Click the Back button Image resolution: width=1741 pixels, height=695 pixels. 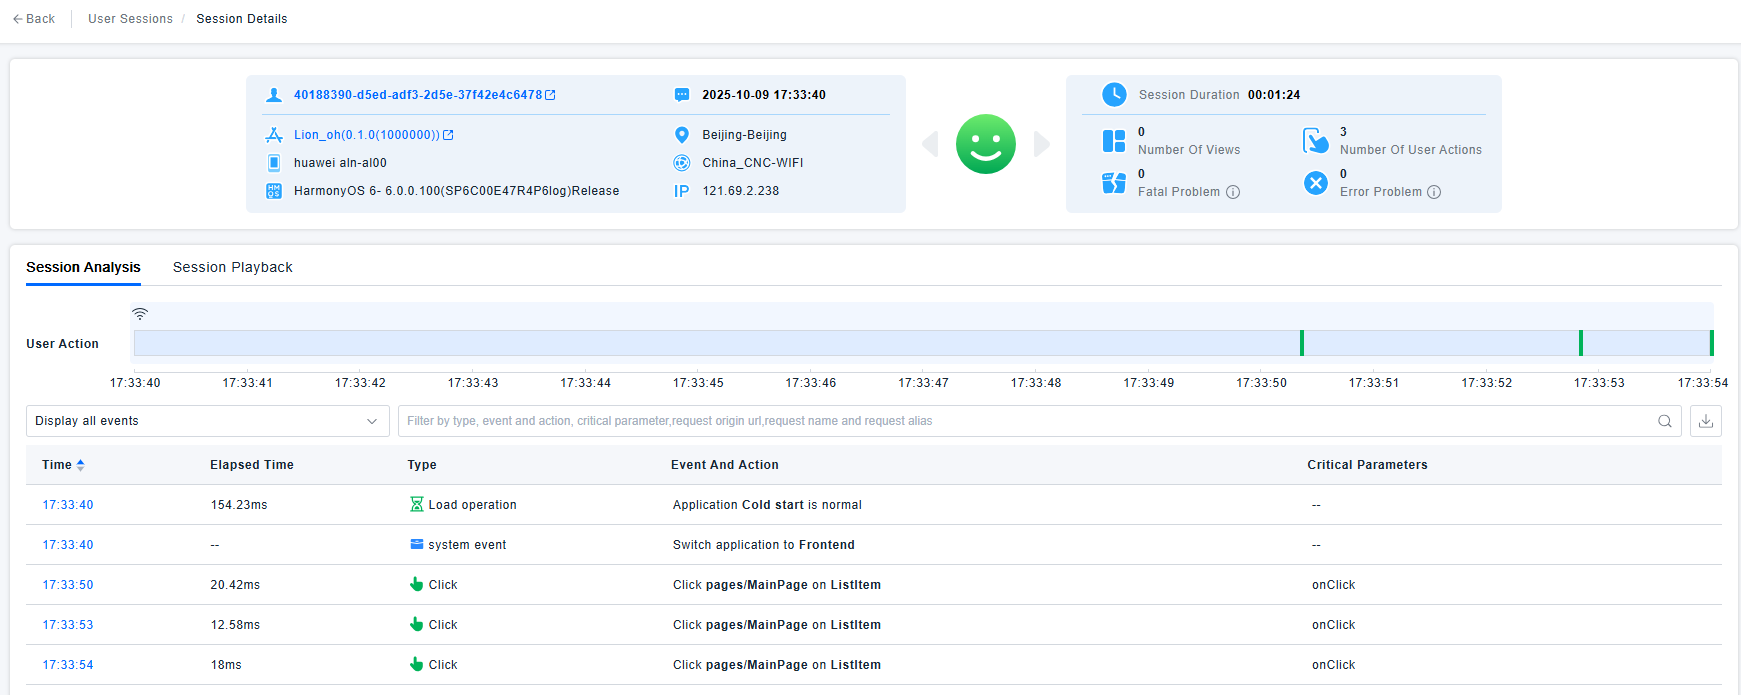click(x=34, y=19)
